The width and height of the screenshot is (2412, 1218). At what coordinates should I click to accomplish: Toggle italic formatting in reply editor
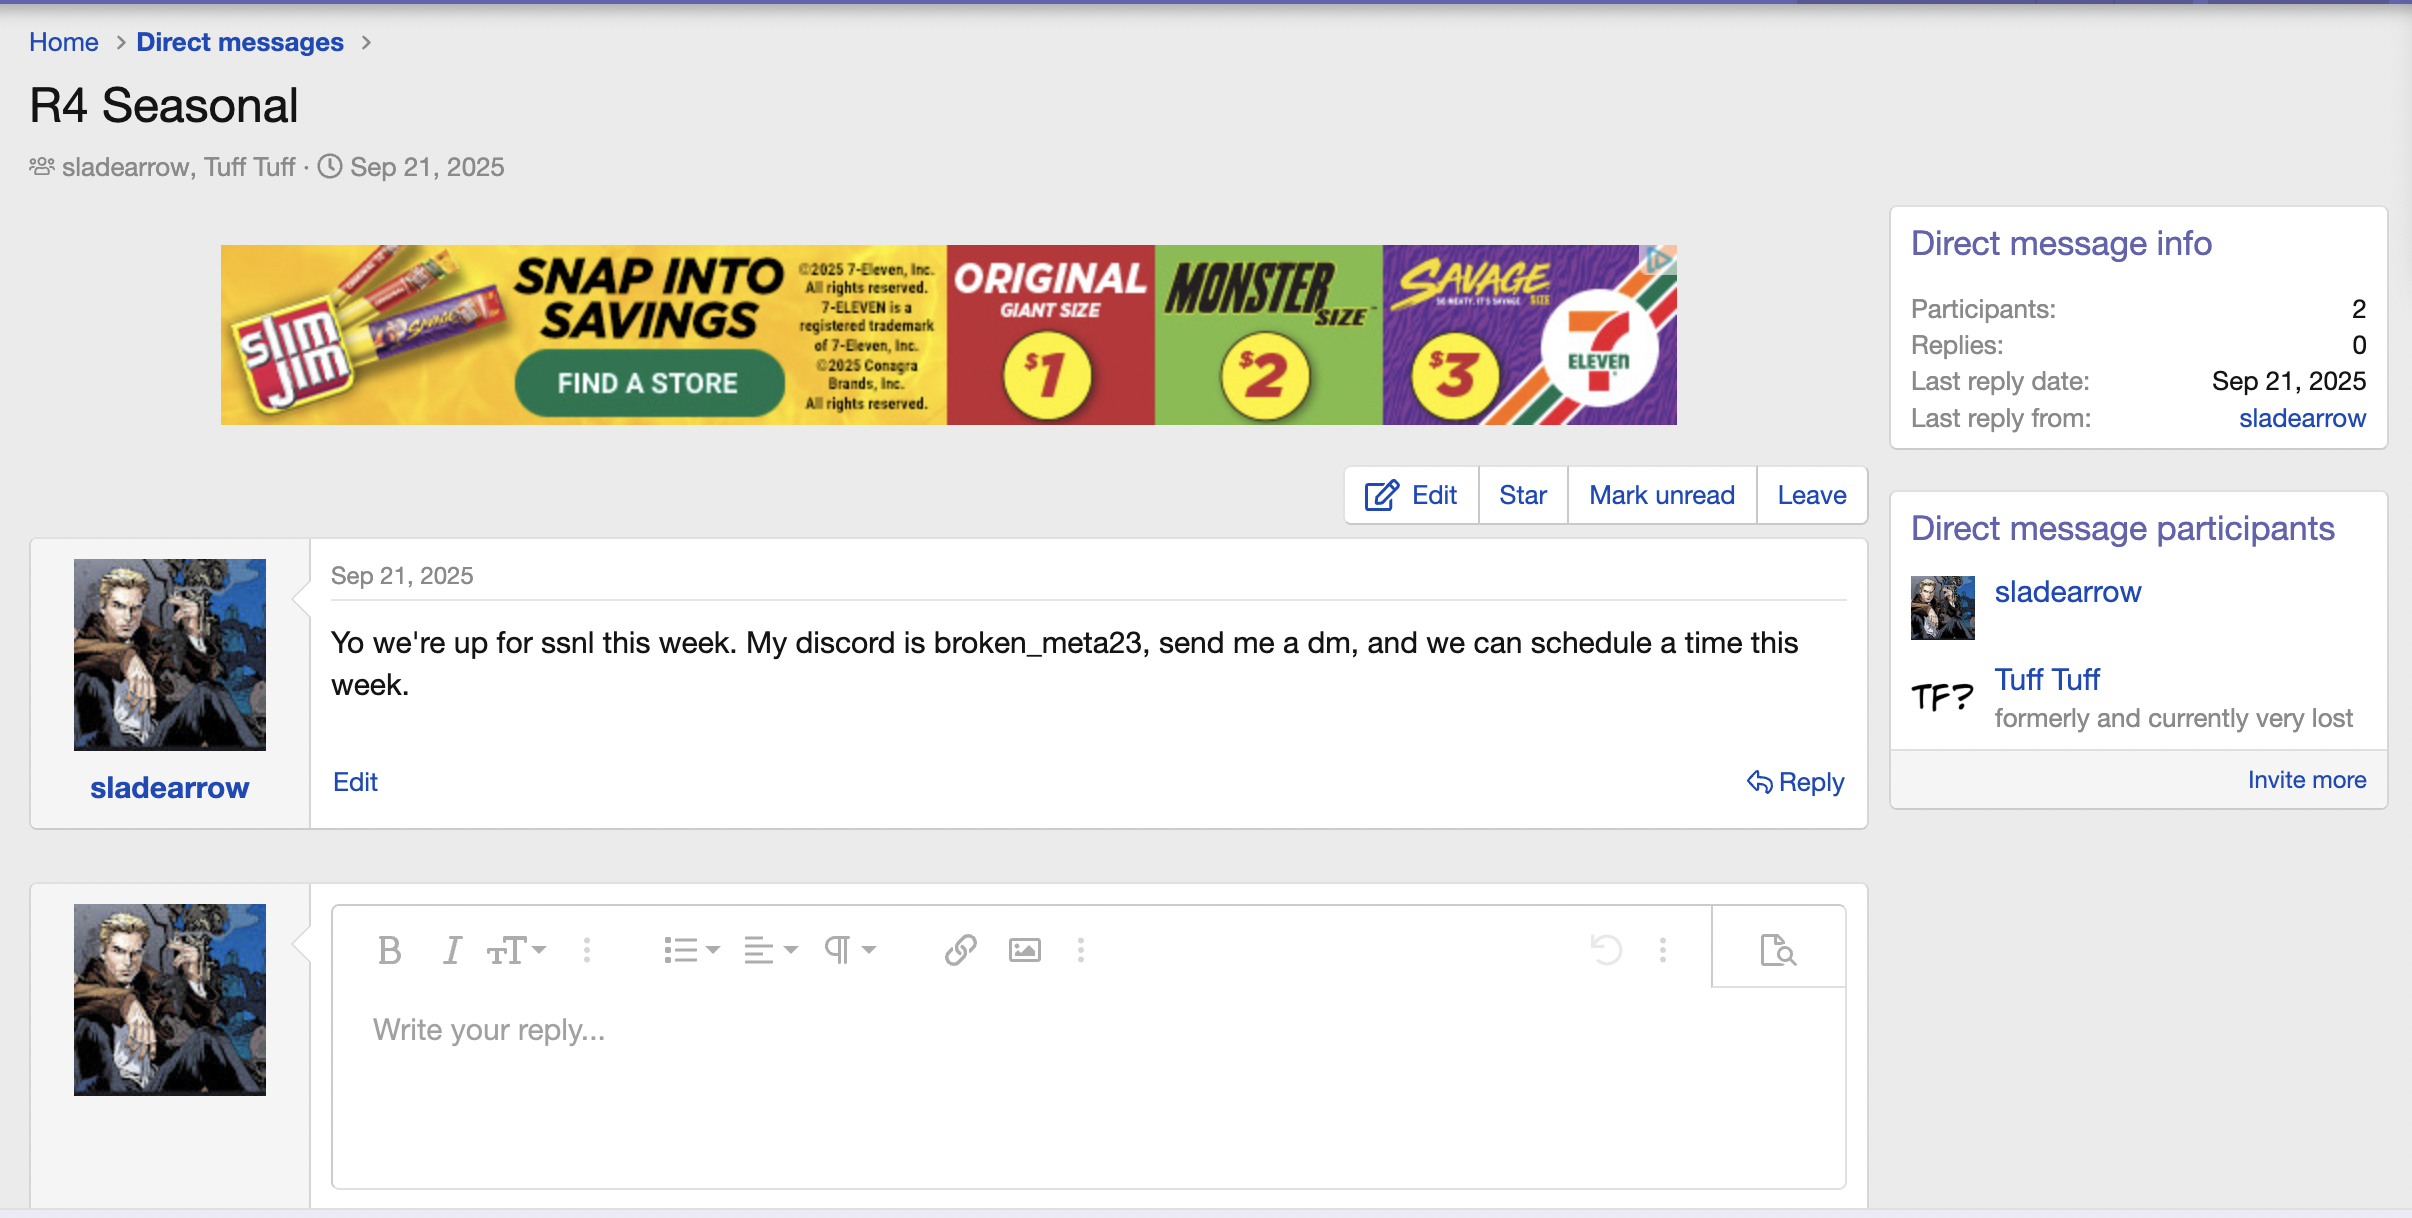pyautogui.click(x=452, y=949)
